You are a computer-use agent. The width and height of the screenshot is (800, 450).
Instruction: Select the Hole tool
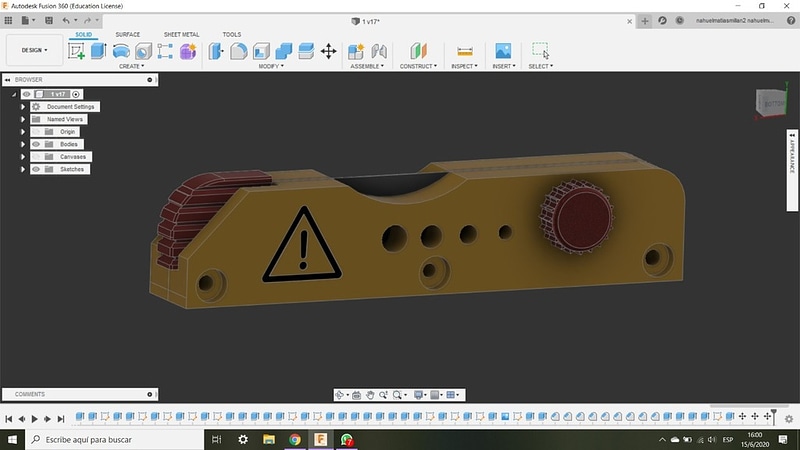pos(143,51)
